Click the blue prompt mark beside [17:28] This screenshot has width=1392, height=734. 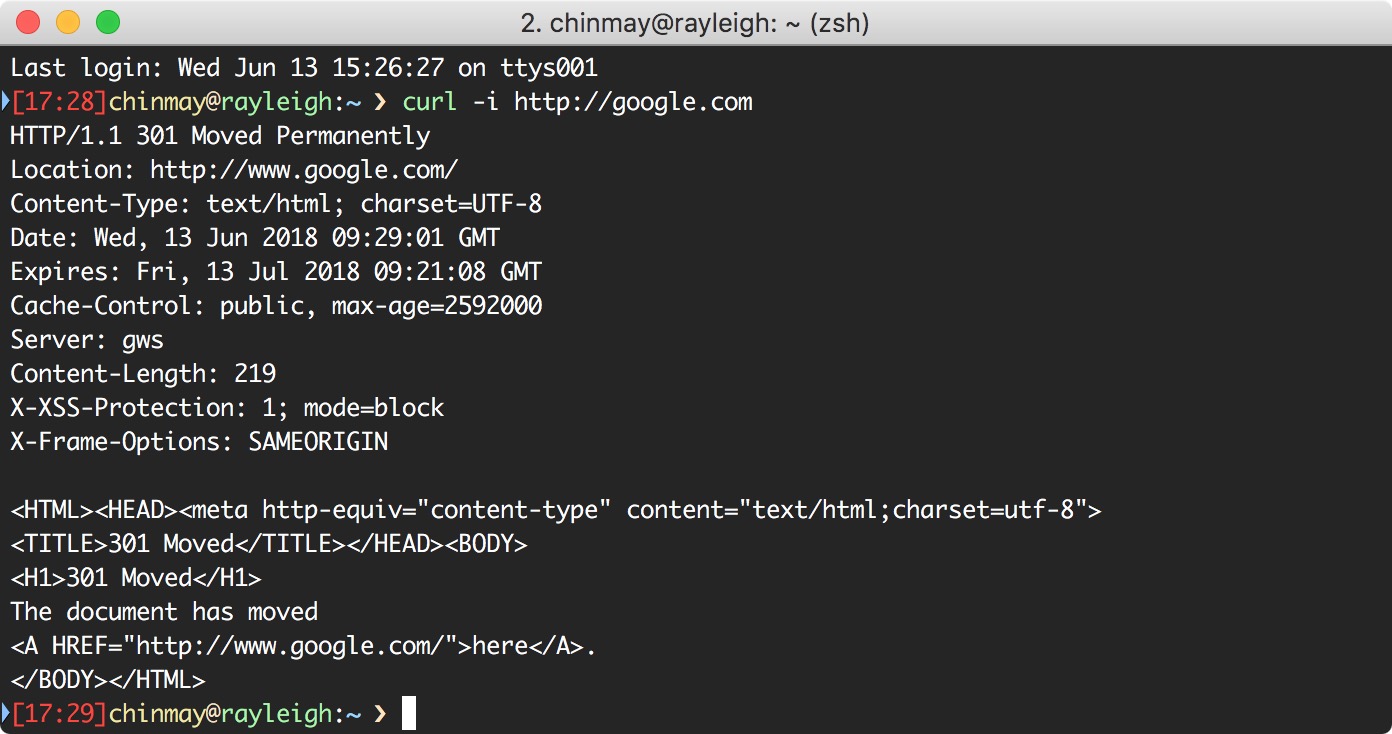pyautogui.click(x=5, y=101)
